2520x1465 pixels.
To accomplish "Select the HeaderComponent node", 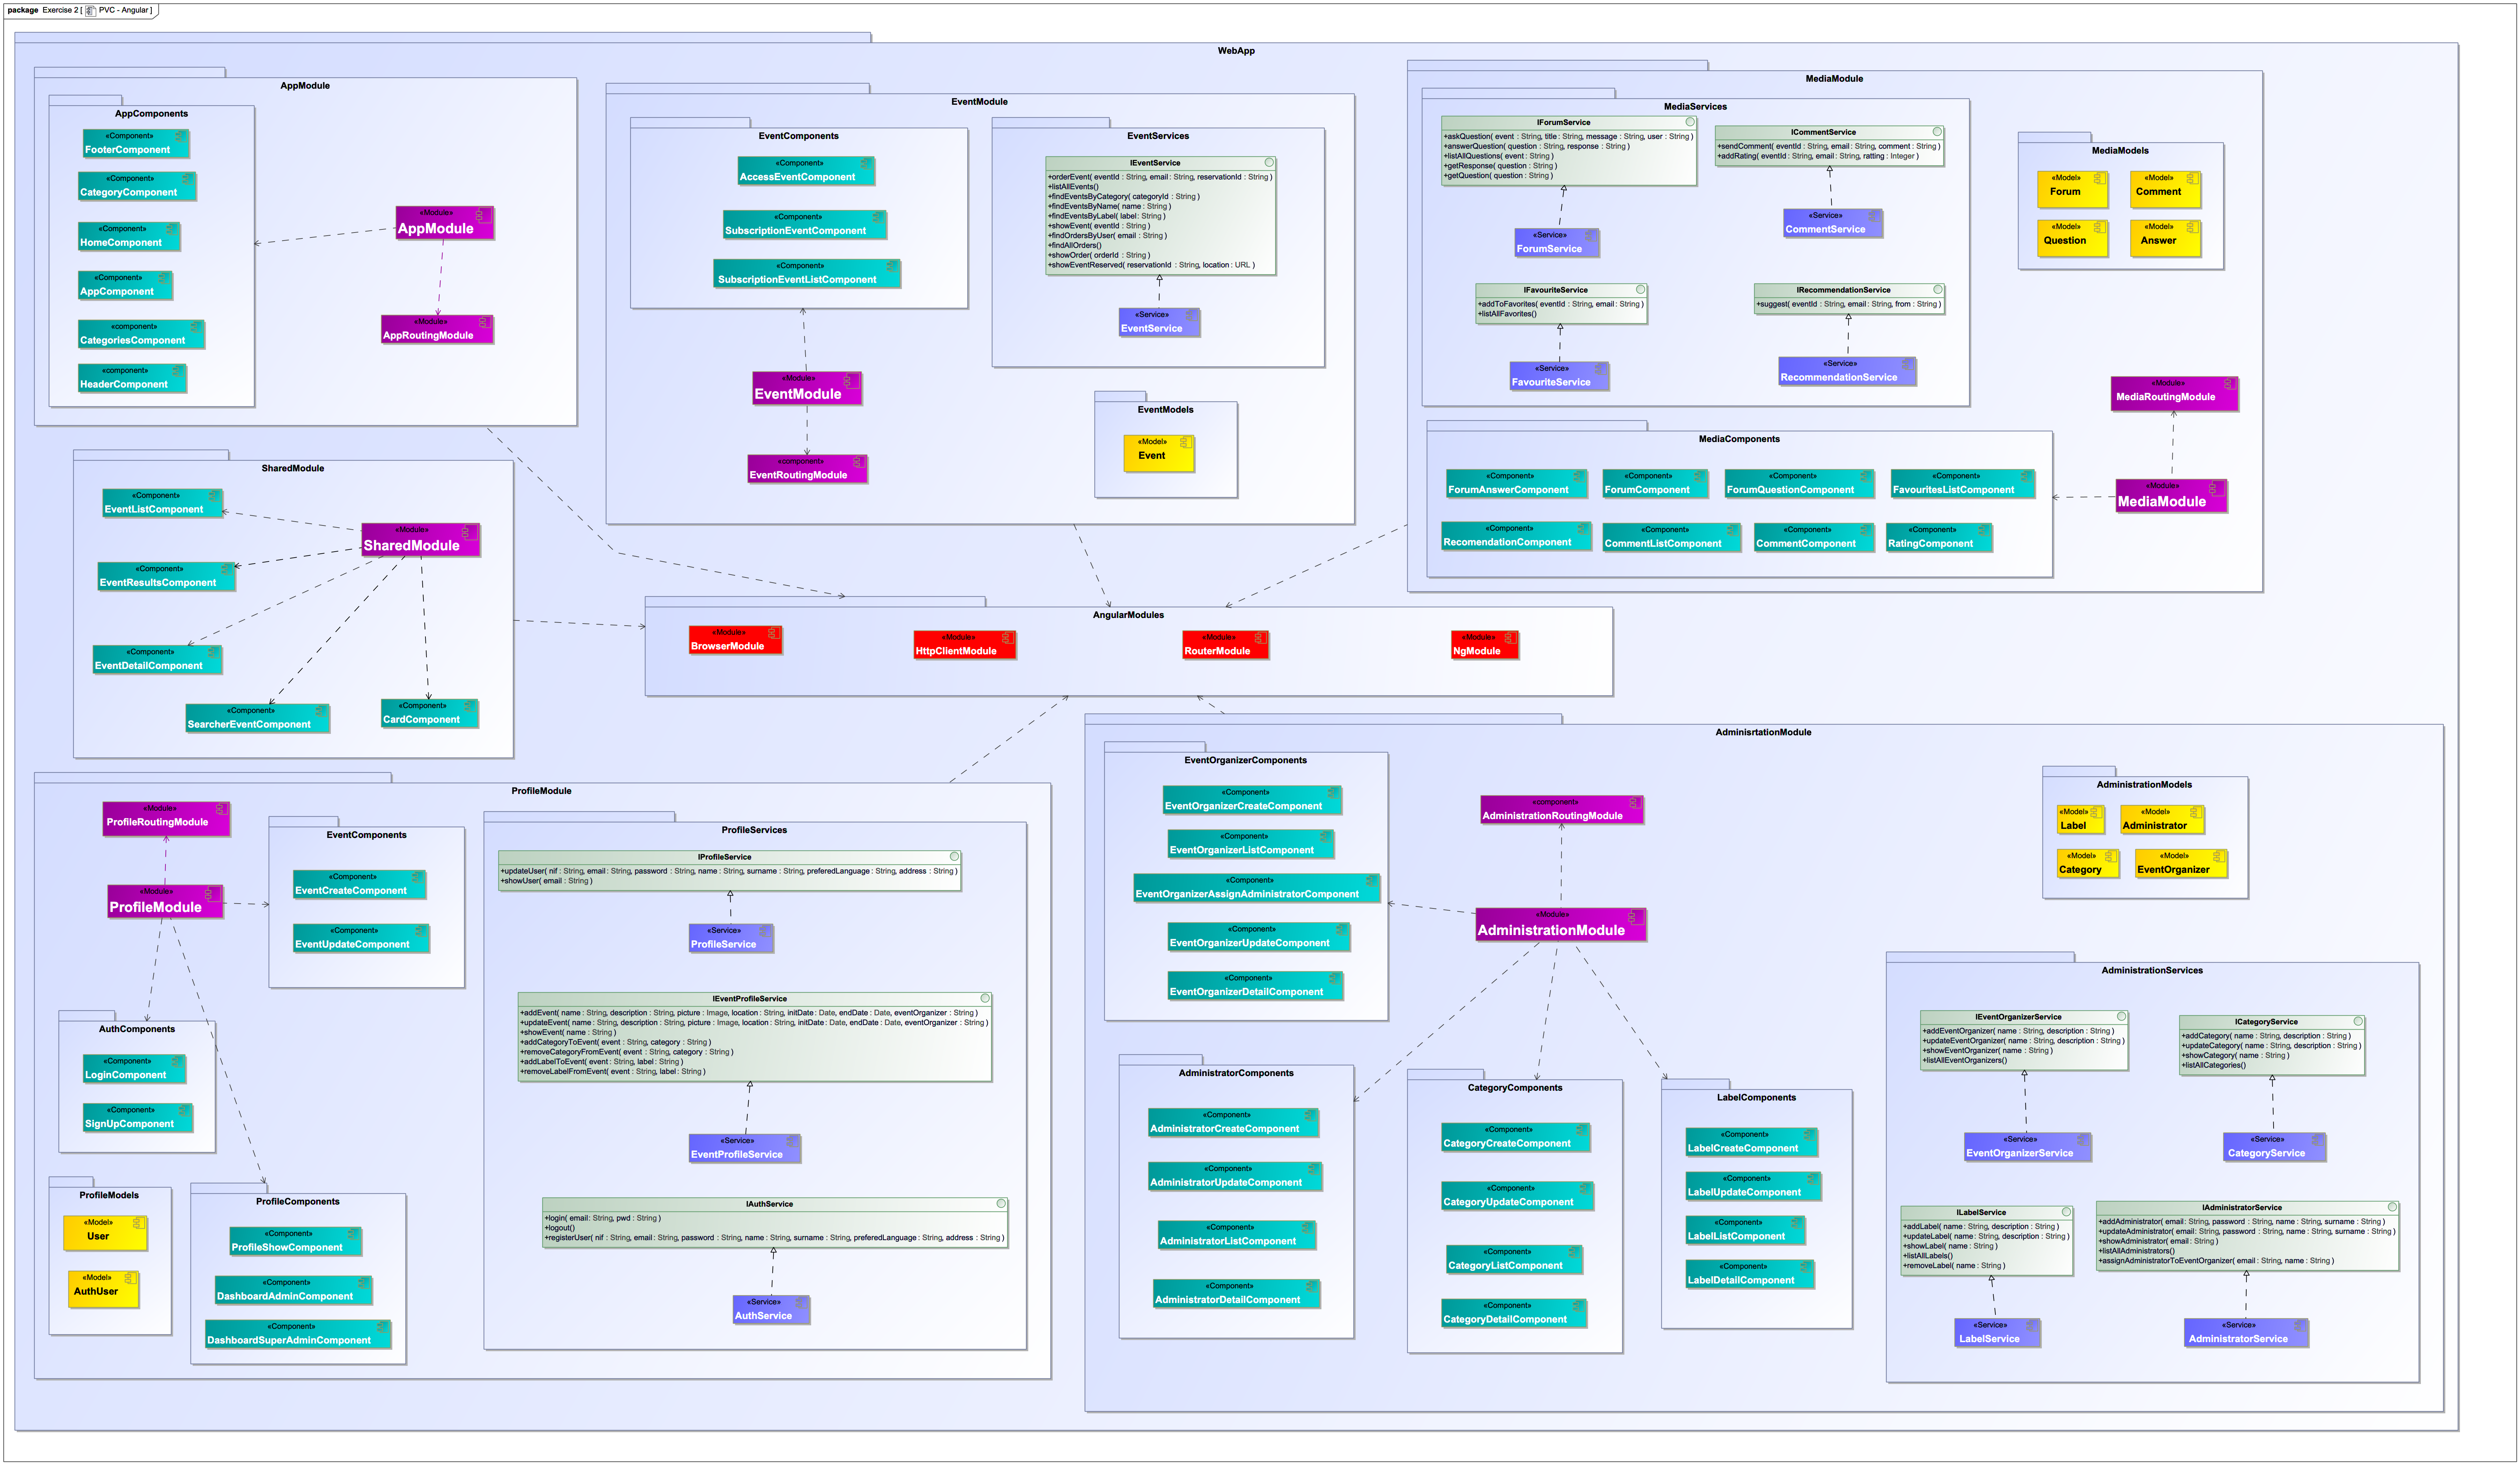I will (x=132, y=378).
